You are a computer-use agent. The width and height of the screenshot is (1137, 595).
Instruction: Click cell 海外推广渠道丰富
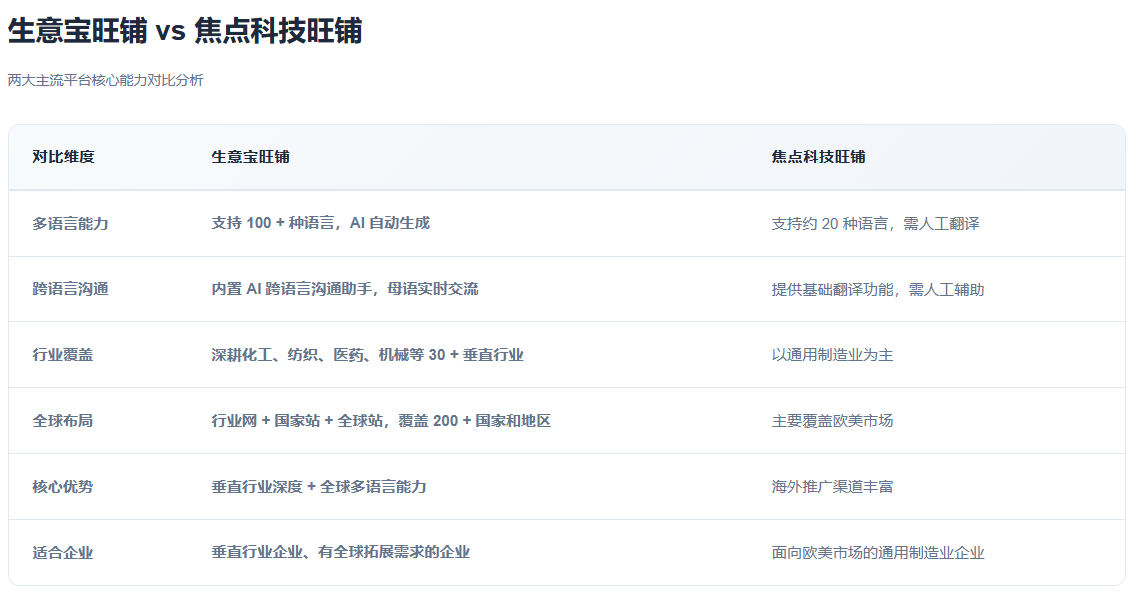tap(832, 487)
